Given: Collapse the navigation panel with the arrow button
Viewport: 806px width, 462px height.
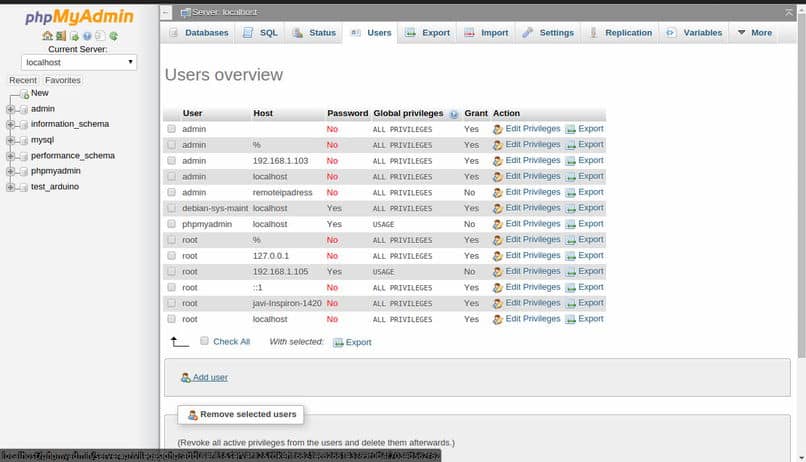Looking at the screenshot, I should pyautogui.click(x=166, y=12).
